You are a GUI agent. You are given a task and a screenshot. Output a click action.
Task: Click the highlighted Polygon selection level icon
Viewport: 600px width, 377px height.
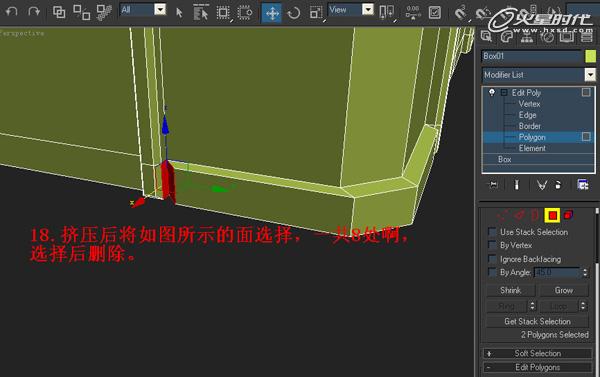coord(552,215)
